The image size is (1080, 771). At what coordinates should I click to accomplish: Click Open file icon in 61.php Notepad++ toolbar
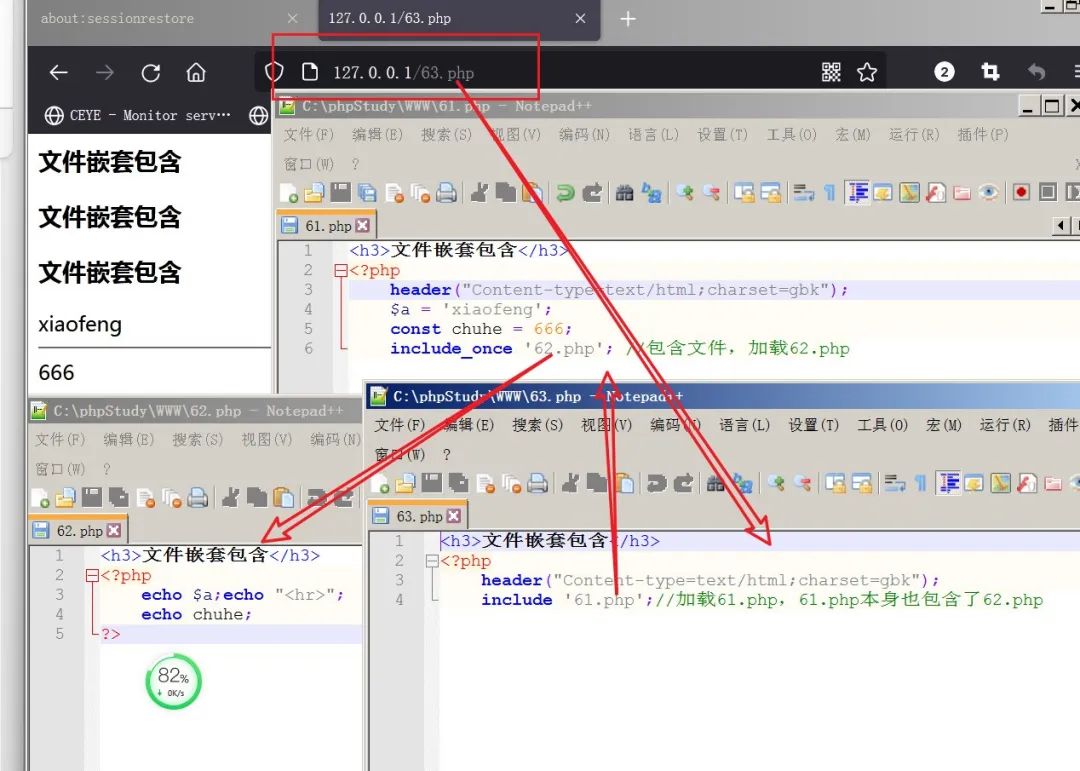[314, 194]
